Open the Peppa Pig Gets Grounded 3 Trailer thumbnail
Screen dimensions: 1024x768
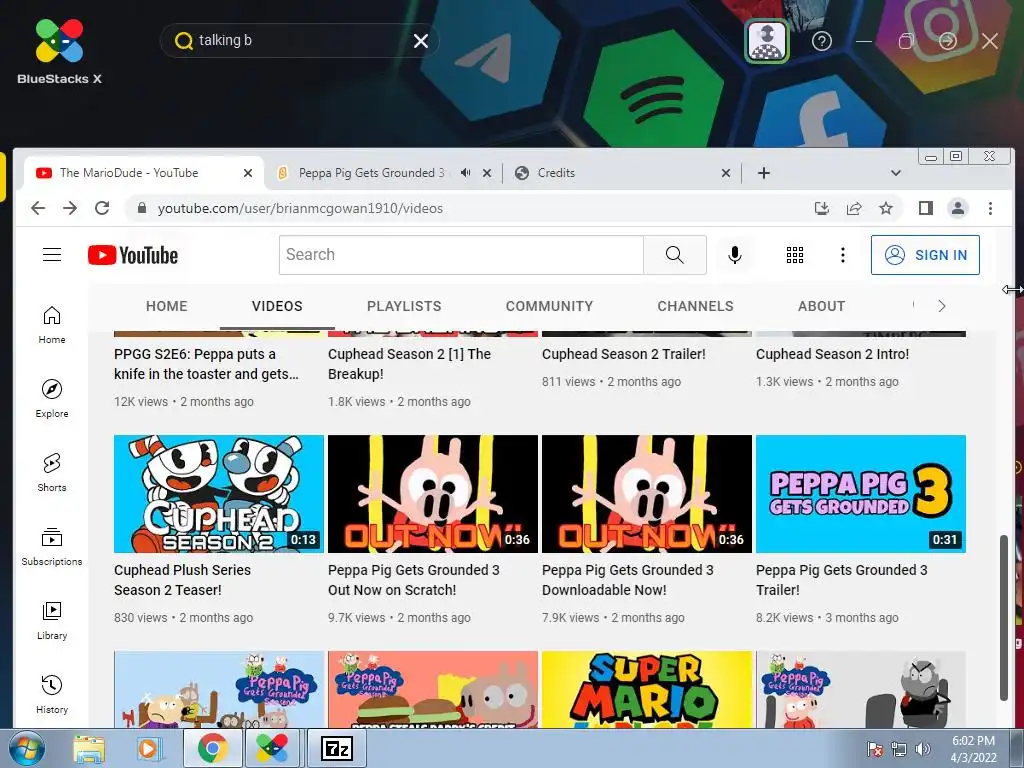coord(861,494)
